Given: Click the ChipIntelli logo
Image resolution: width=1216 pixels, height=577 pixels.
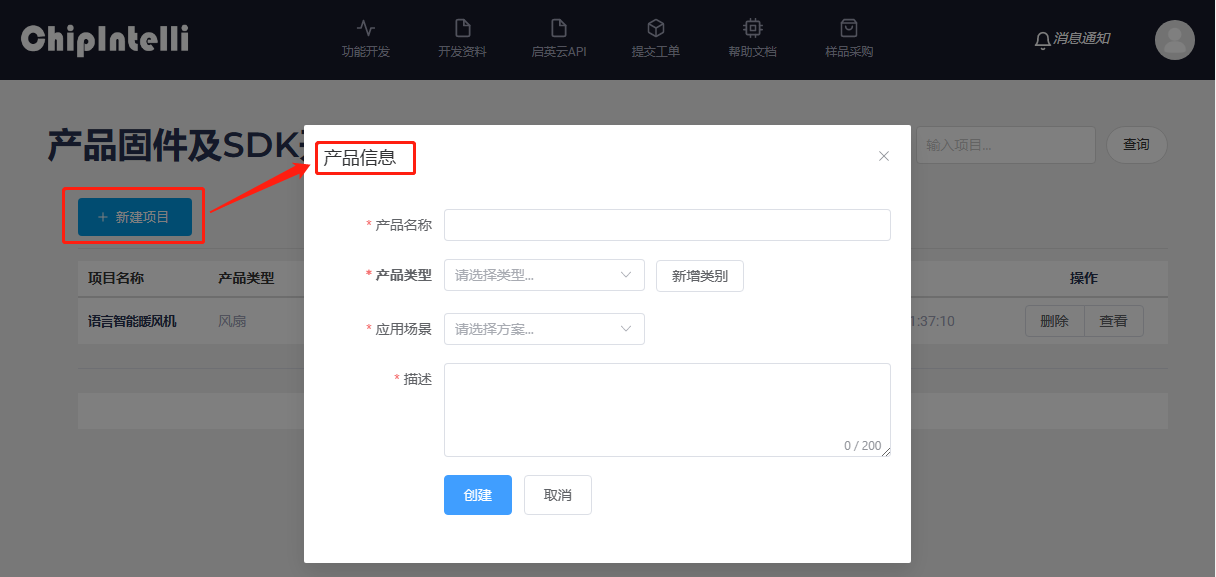Looking at the screenshot, I should pos(105,40).
